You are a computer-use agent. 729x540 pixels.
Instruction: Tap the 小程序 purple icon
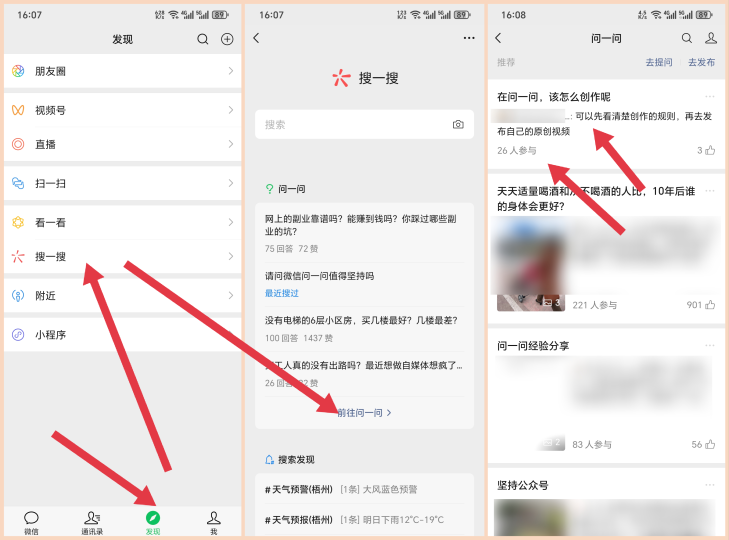18,334
